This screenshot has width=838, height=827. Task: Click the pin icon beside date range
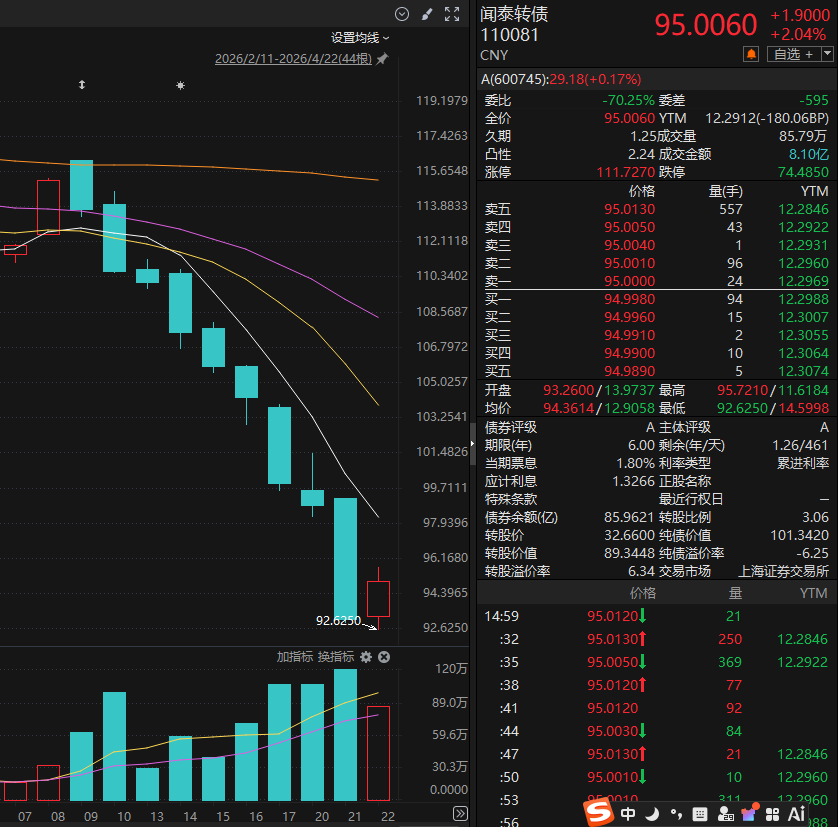click(x=382, y=59)
